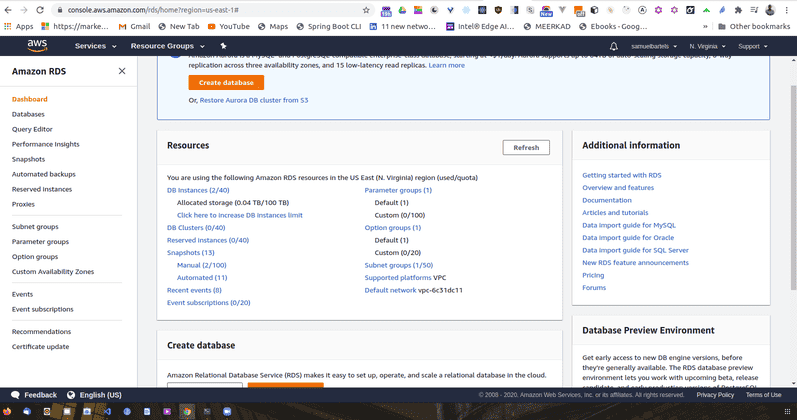
Task: Open the DB Instances (2/40) link
Action: (198, 190)
